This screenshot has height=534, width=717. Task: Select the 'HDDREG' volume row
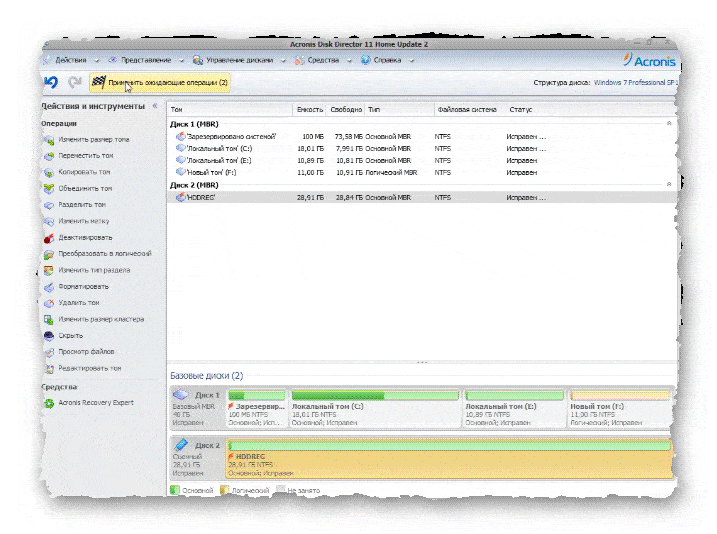pos(422,198)
